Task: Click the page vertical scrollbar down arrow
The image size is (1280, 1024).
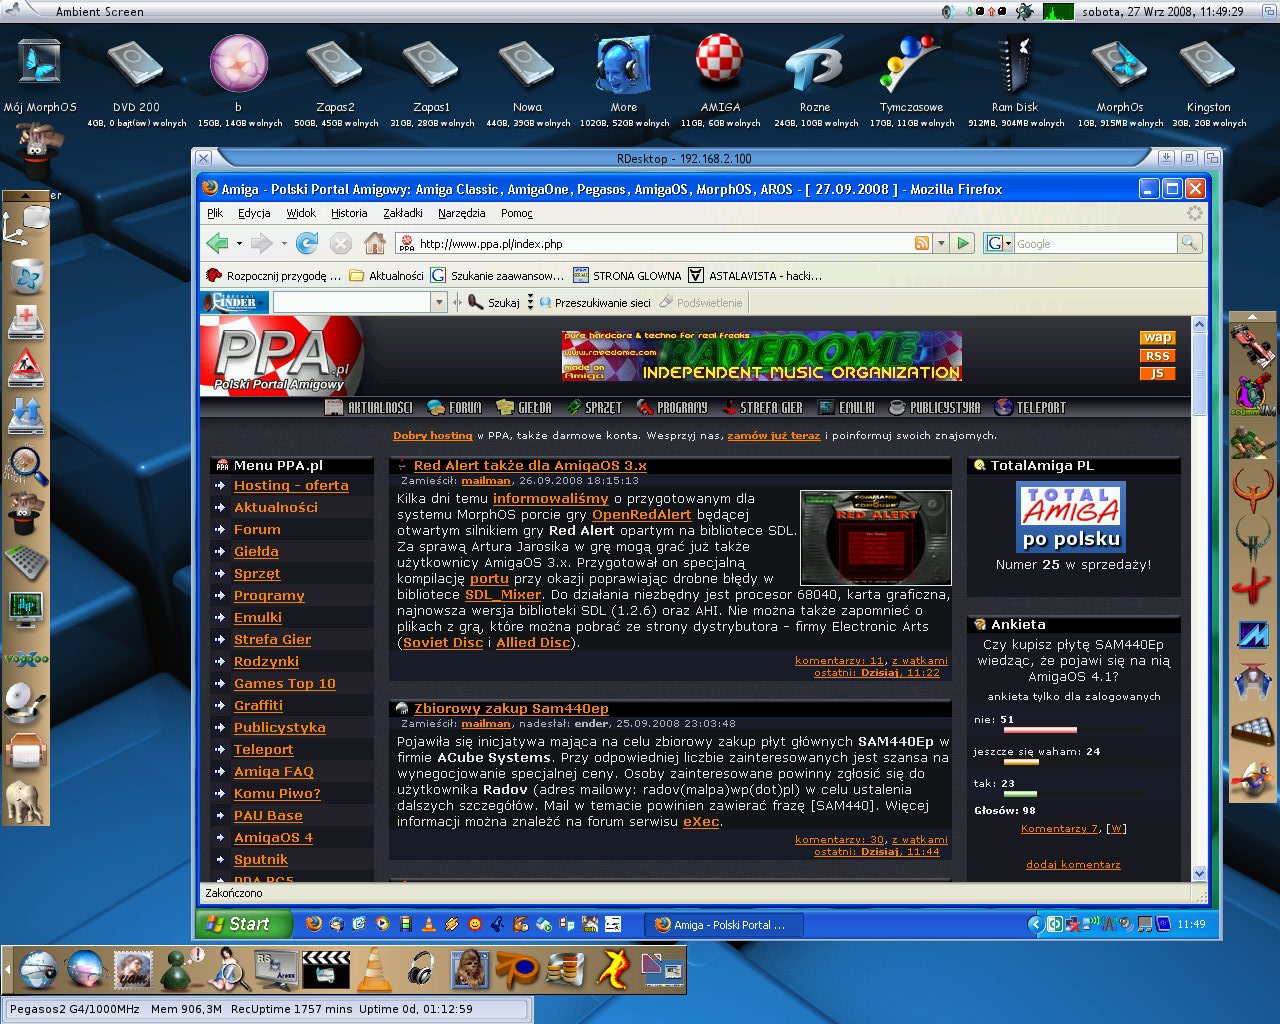Action: pyautogui.click(x=1199, y=873)
